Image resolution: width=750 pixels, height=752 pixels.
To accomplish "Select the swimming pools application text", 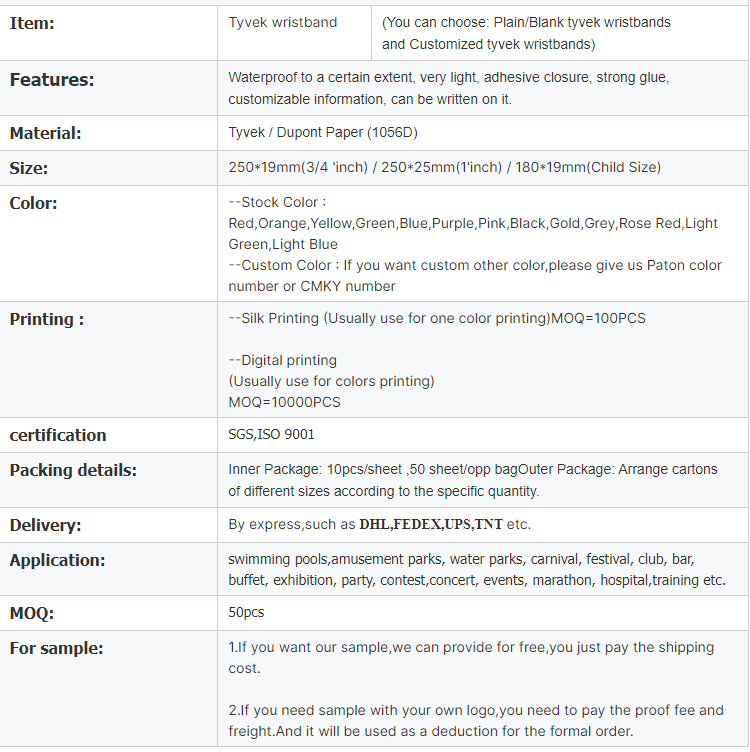I will [477, 570].
